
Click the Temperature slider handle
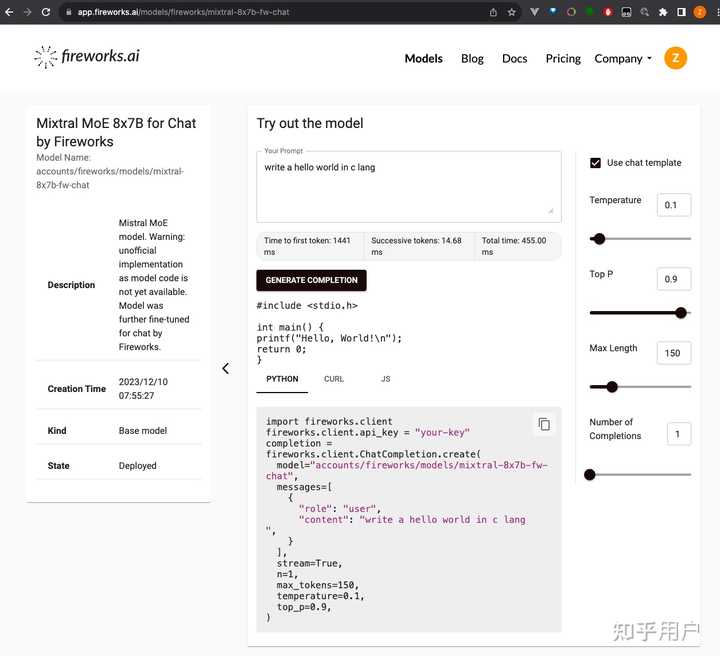click(599, 239)
